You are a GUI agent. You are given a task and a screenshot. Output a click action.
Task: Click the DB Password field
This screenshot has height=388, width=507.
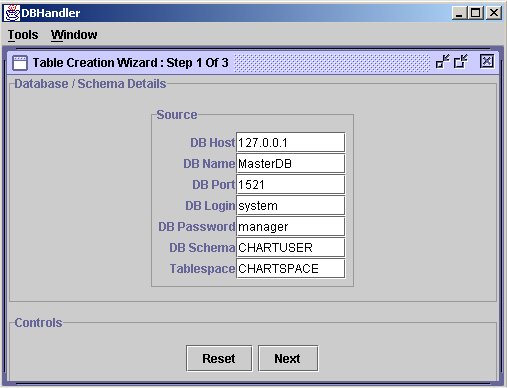tap(291, 226)
